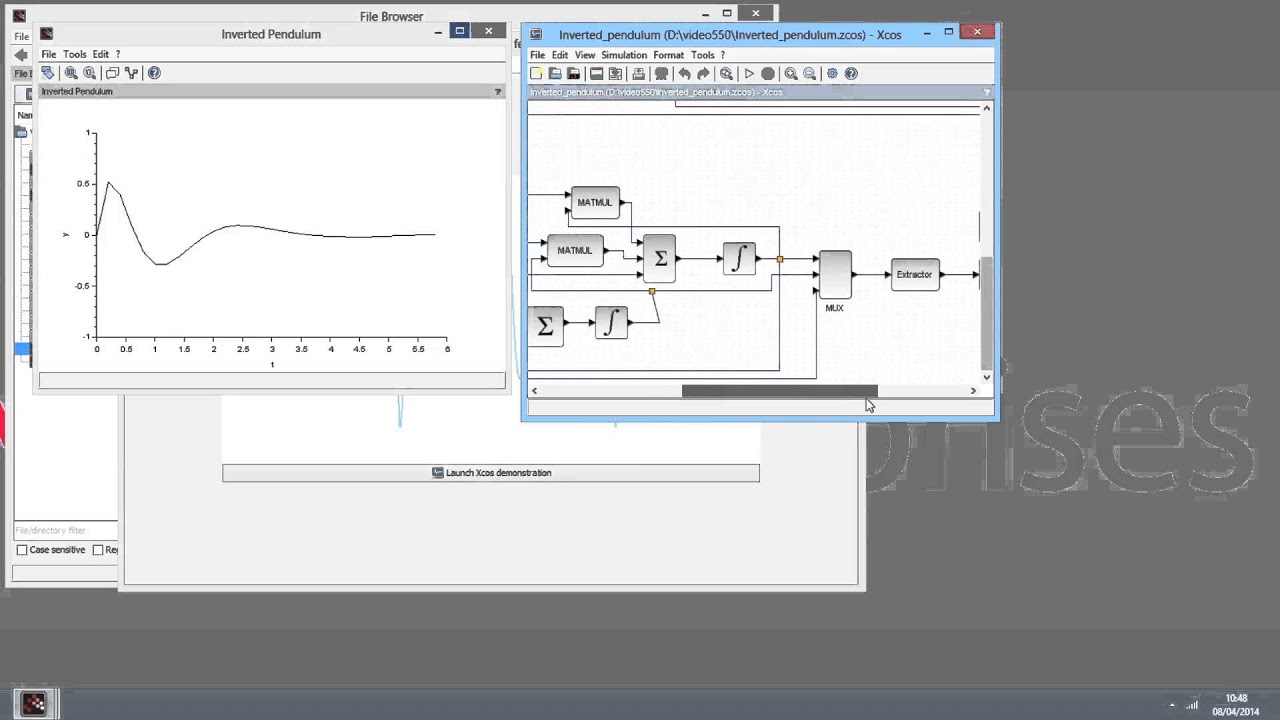Open a diagram file in Xcos

pyautogui.click(x=555, y=73)
